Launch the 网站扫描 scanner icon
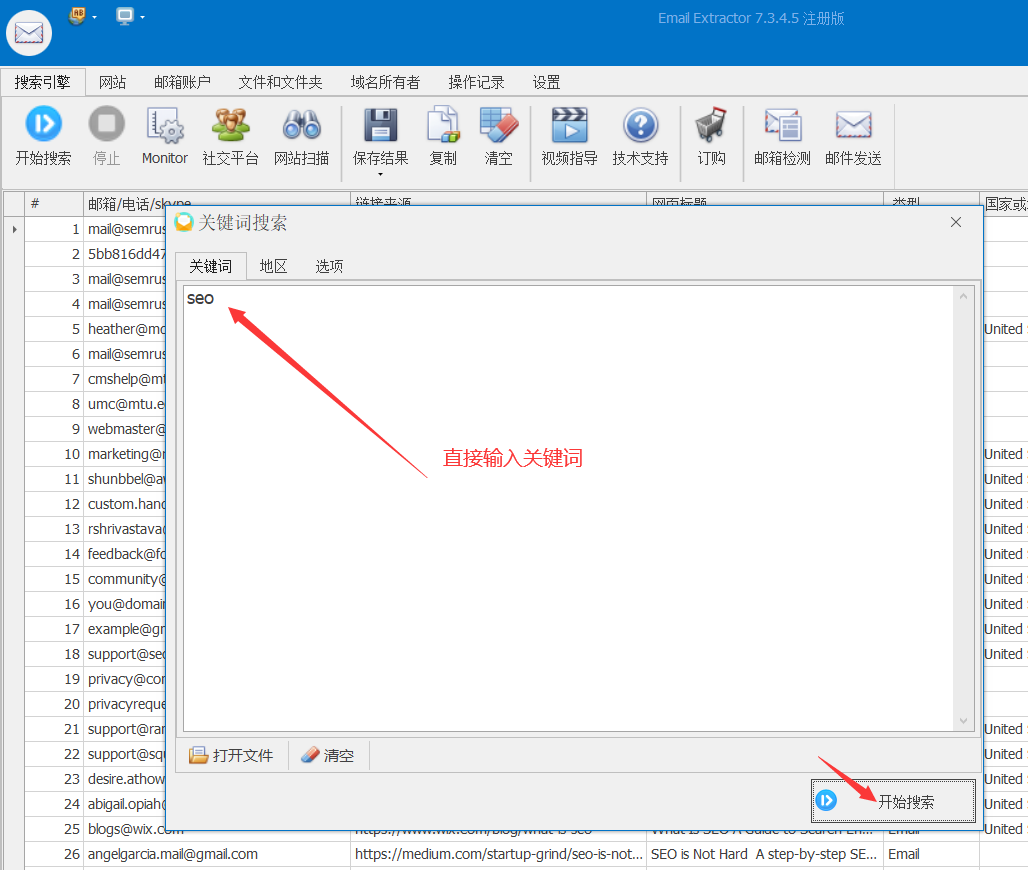The image size is (1028, 870). [x=301, y=135]
